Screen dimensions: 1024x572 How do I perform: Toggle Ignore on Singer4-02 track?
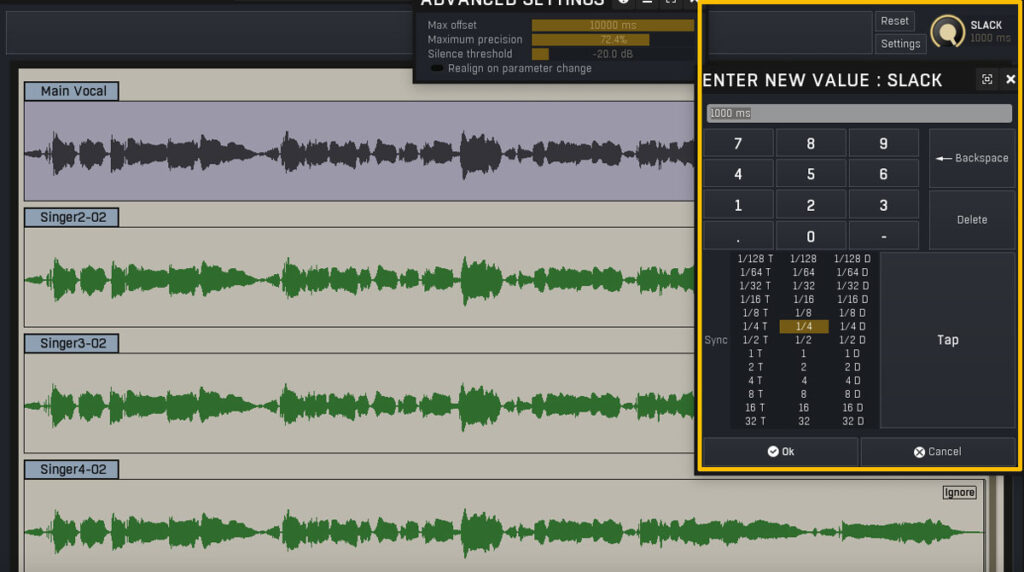coord(959,492)
